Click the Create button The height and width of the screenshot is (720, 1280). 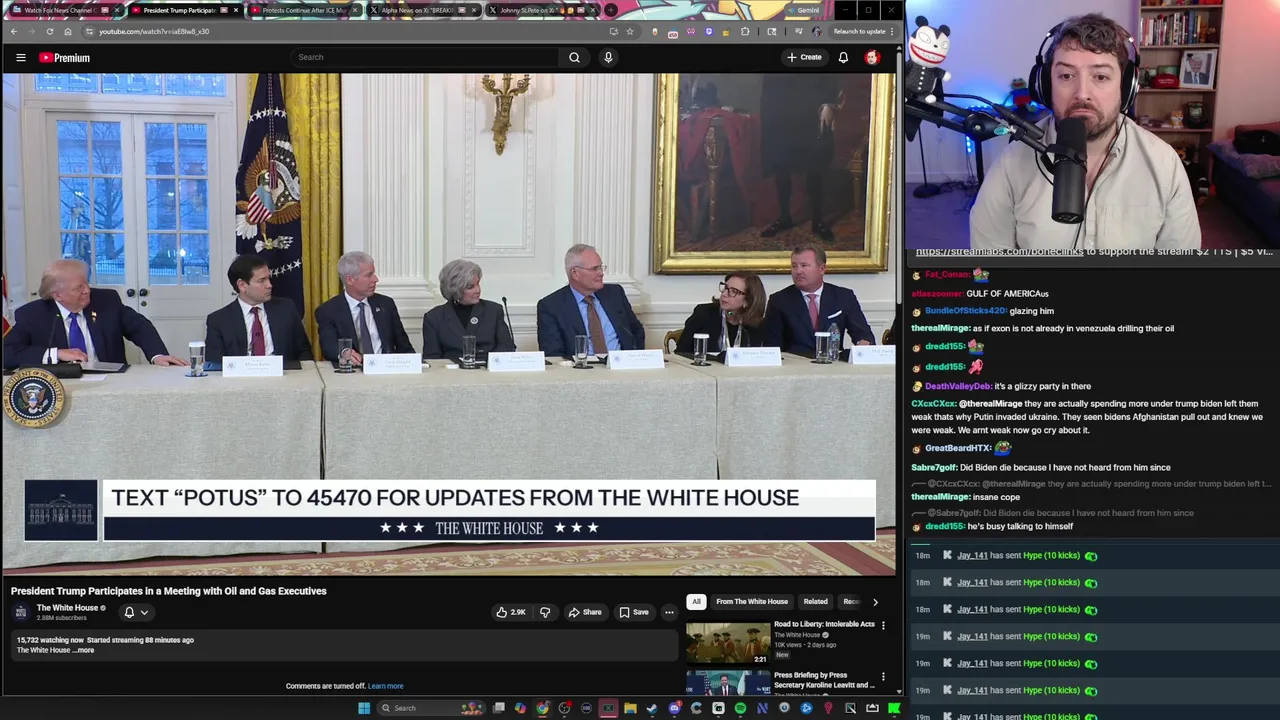click(x=804, y=57)
